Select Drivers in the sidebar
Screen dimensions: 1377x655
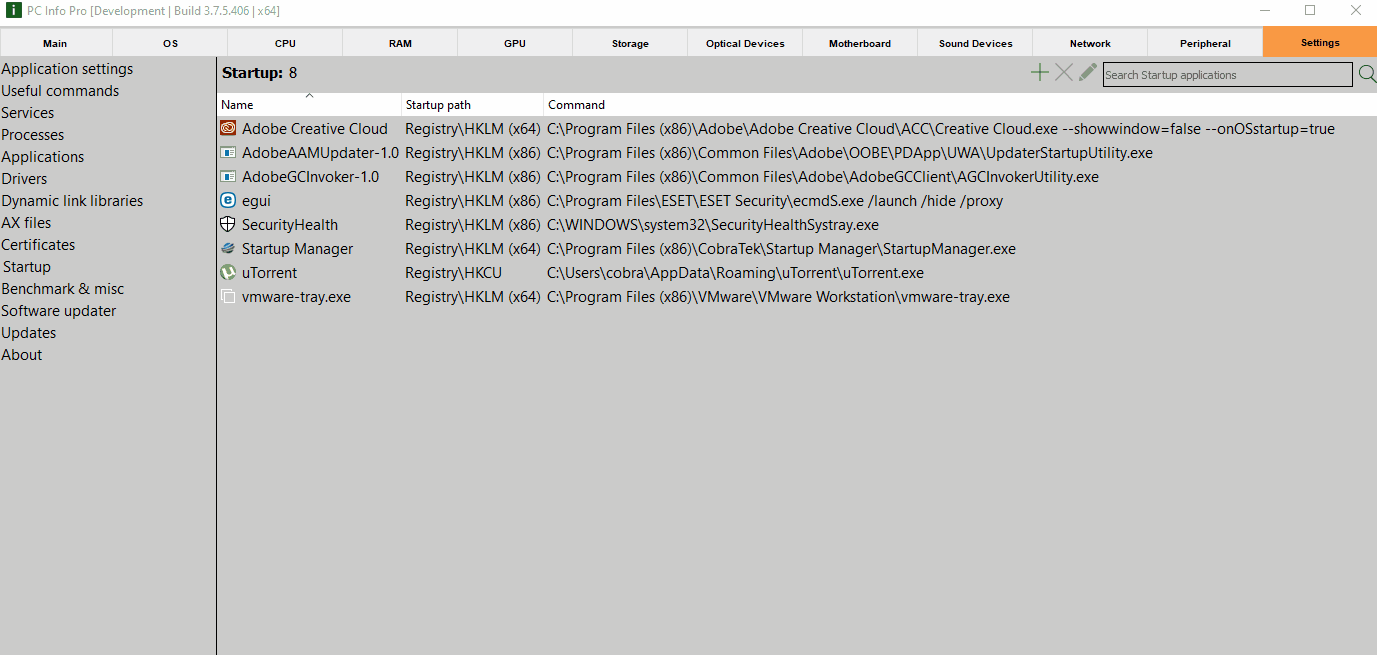tap(24, 179)
